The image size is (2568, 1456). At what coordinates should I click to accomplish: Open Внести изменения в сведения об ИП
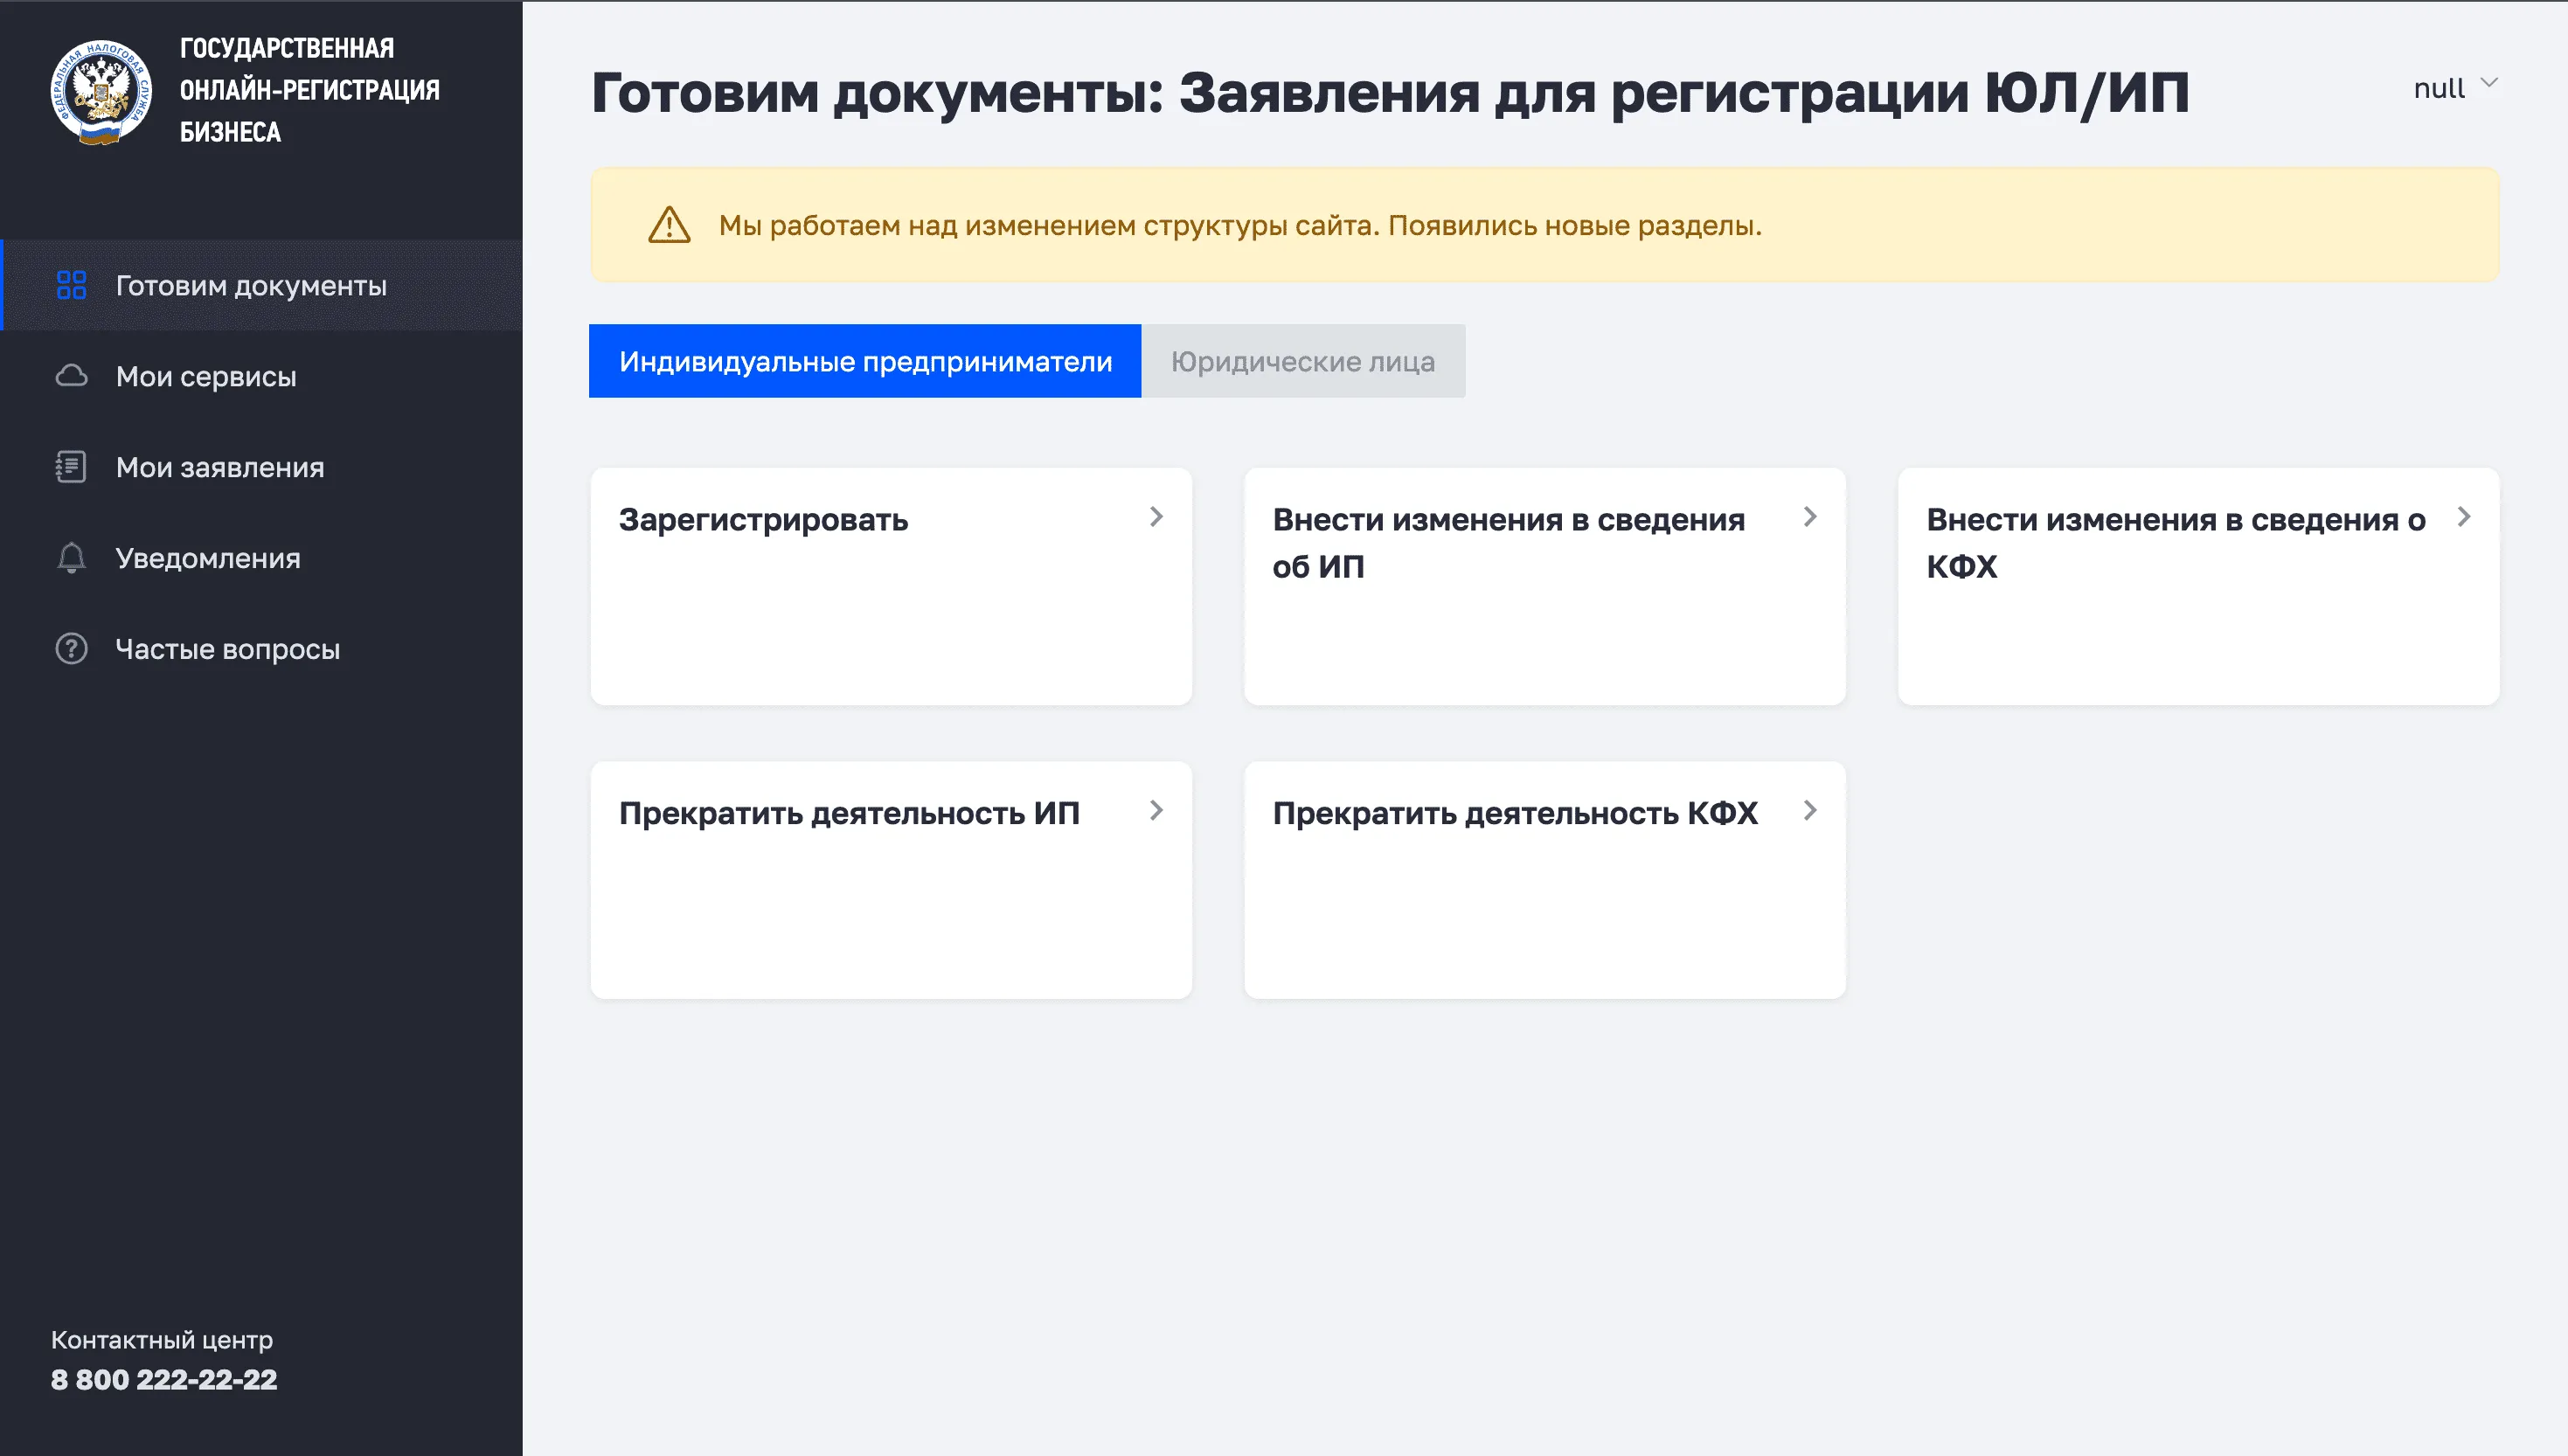pyautogui.click(x=1544, y=585)
